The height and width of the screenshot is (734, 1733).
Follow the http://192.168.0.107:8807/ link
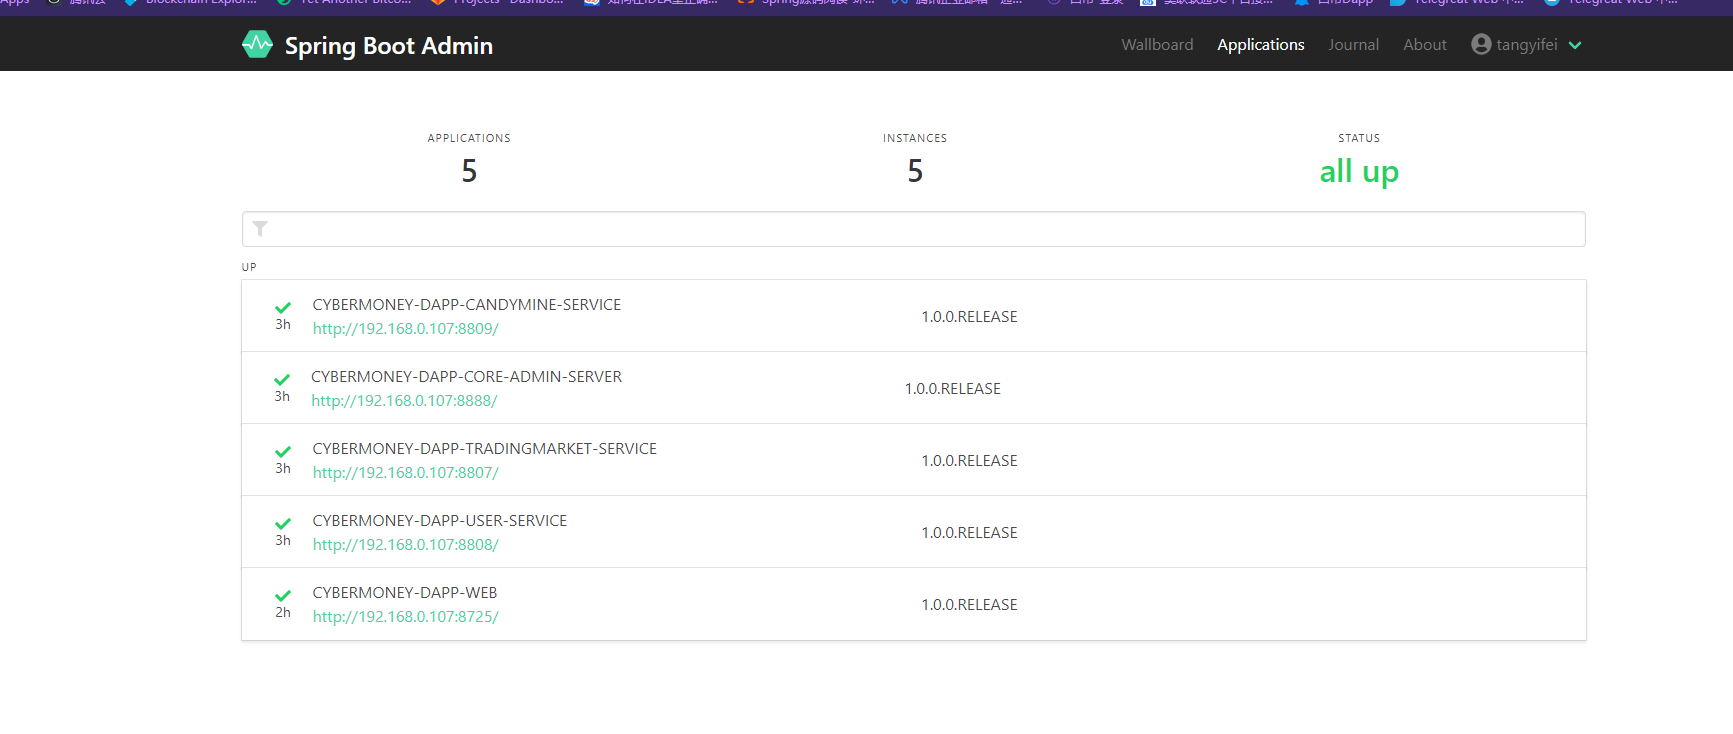point(405,473)
